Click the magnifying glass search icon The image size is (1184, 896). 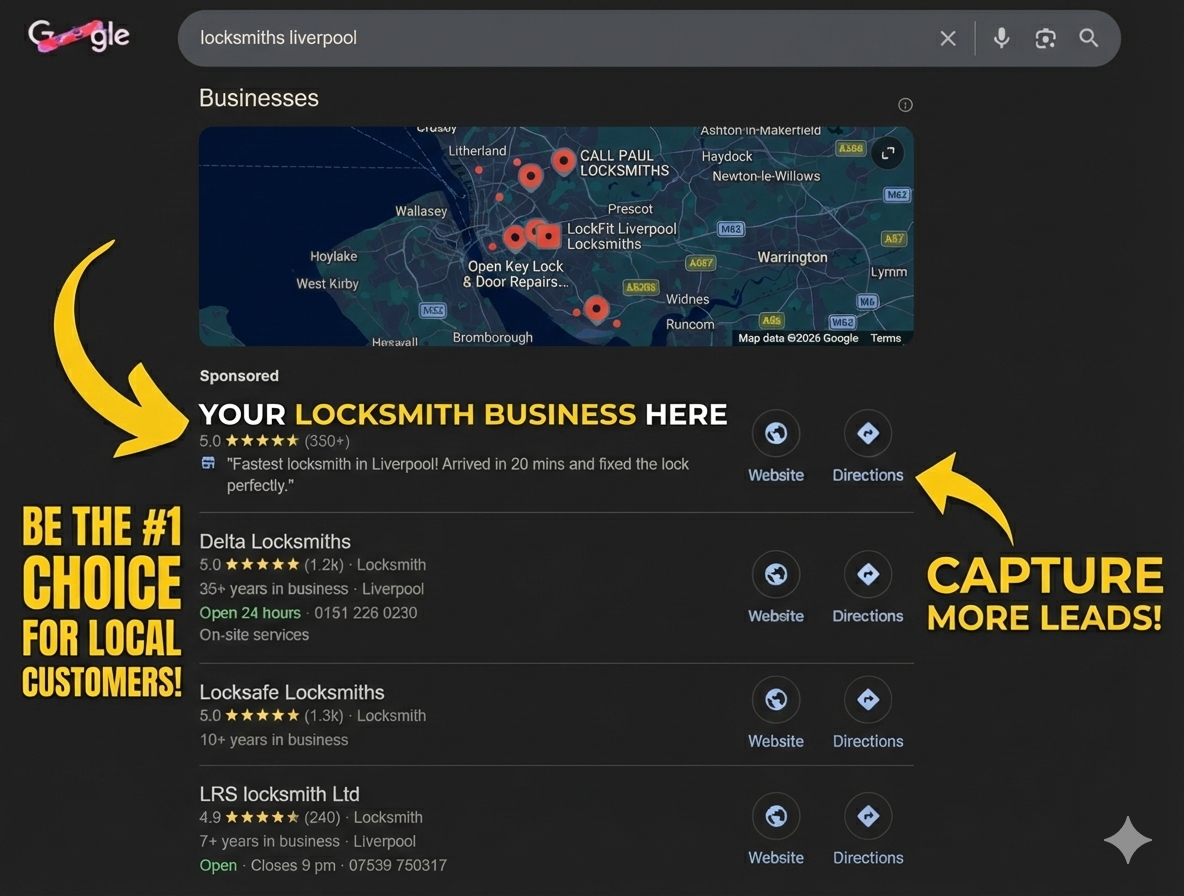(1089, 38)
